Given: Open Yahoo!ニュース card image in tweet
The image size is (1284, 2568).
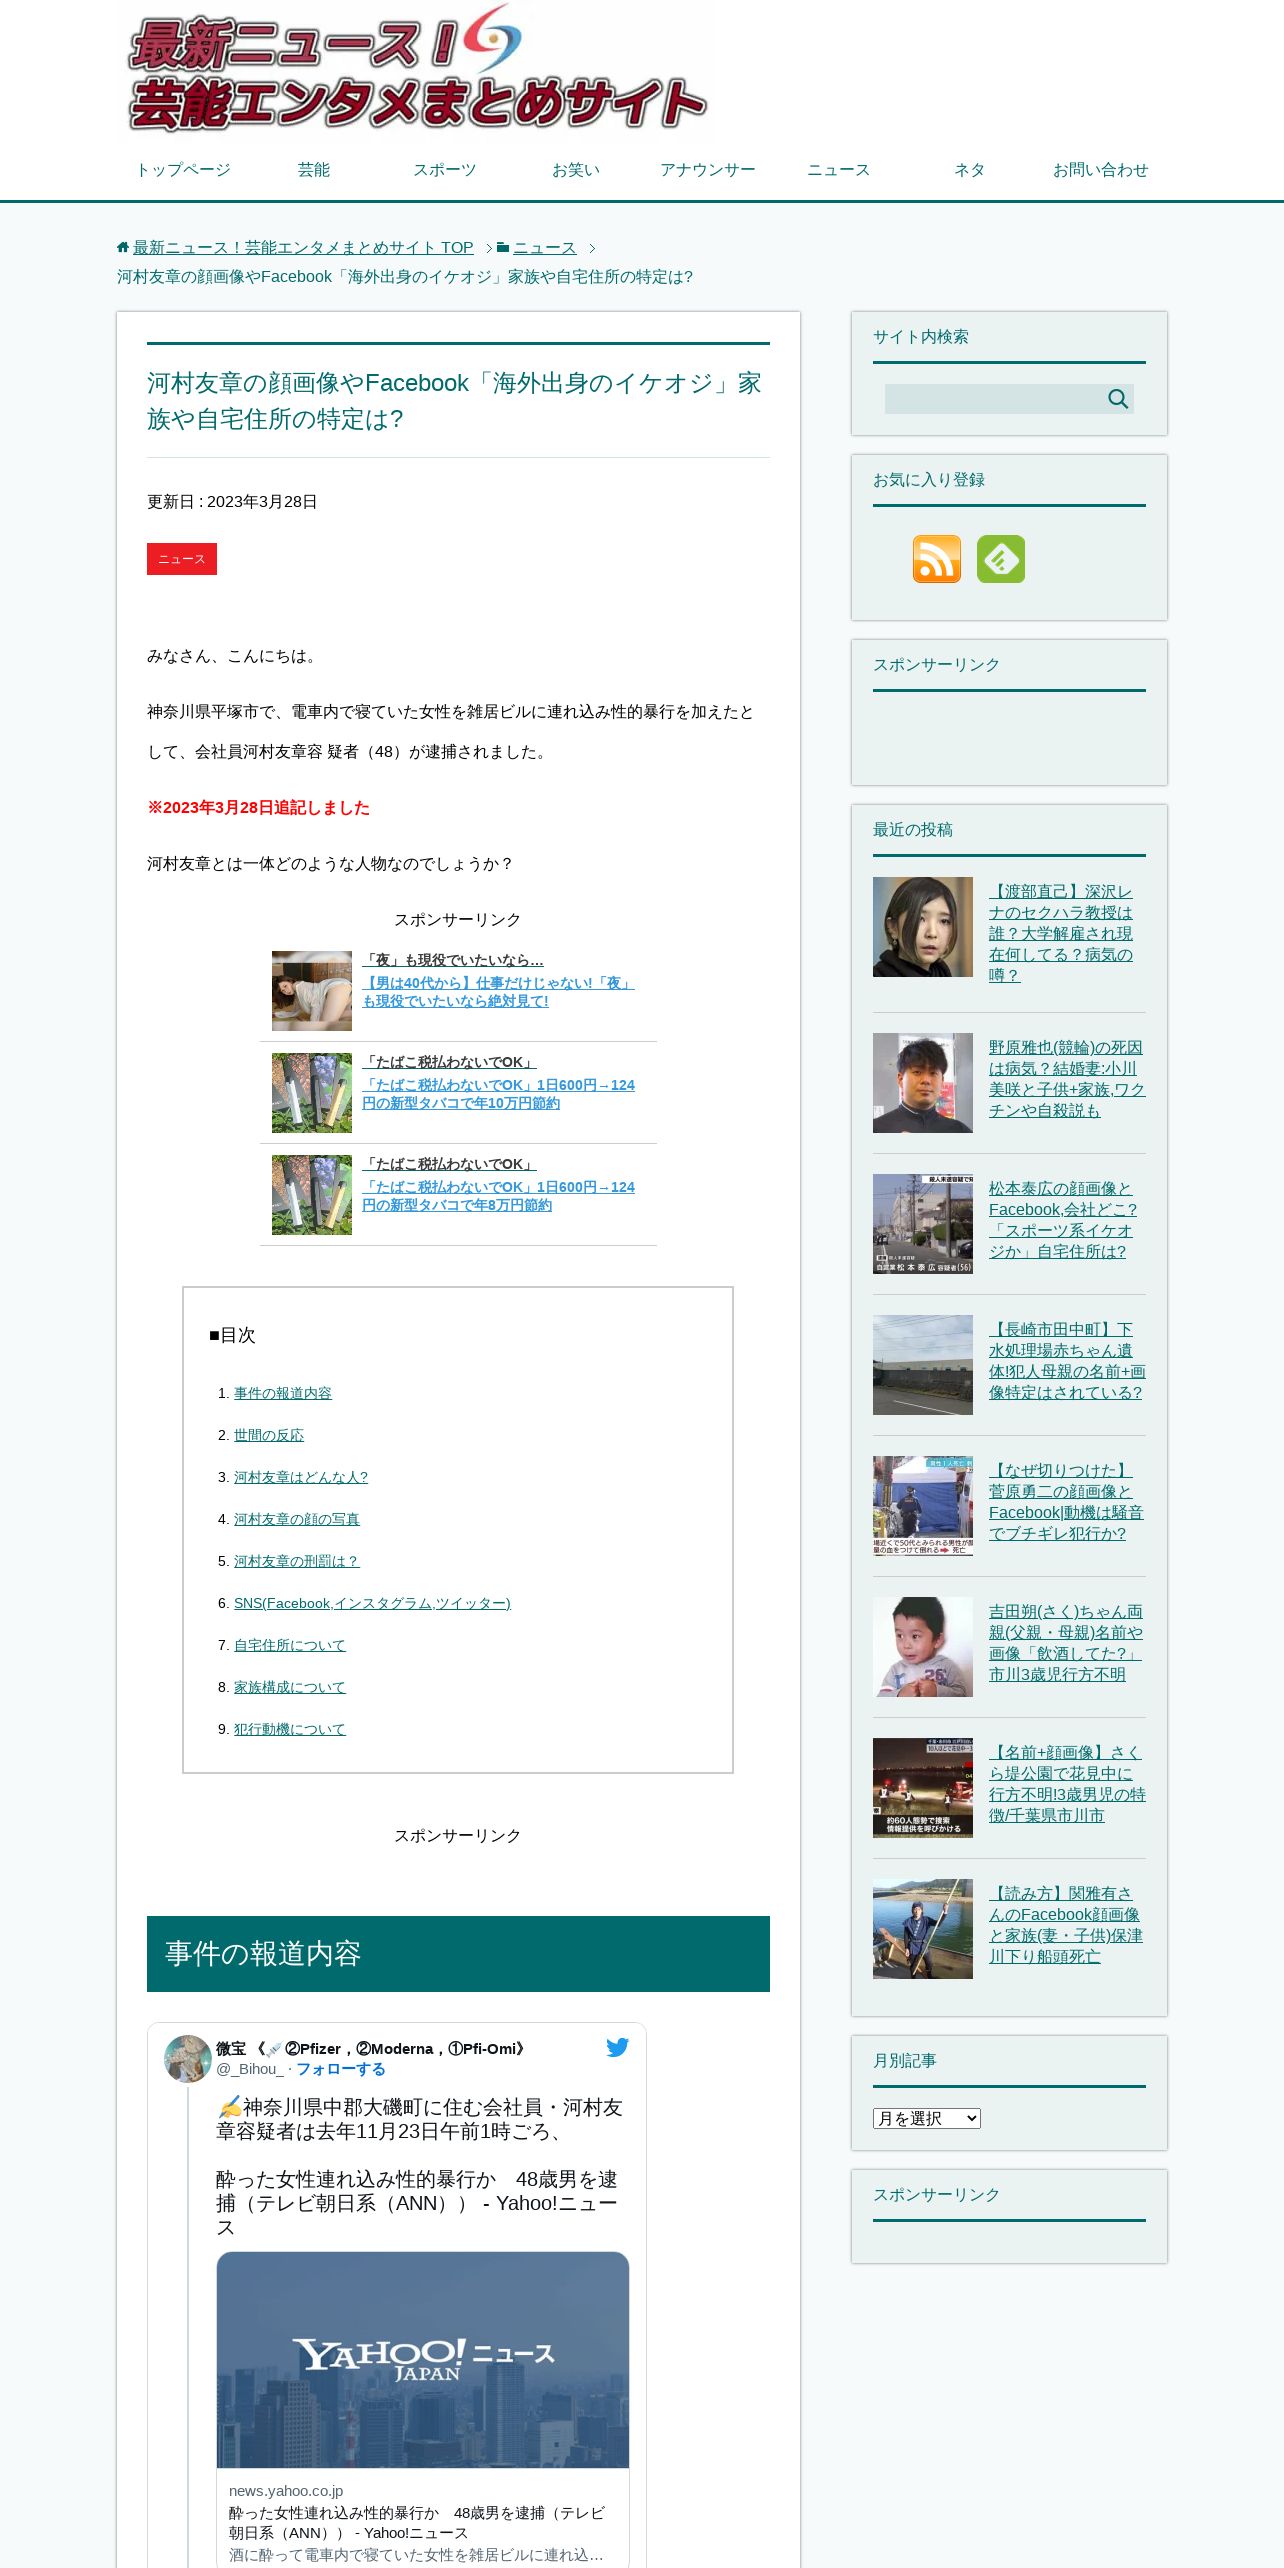Looking at the screenshot, I should [x=423, y=2360].
